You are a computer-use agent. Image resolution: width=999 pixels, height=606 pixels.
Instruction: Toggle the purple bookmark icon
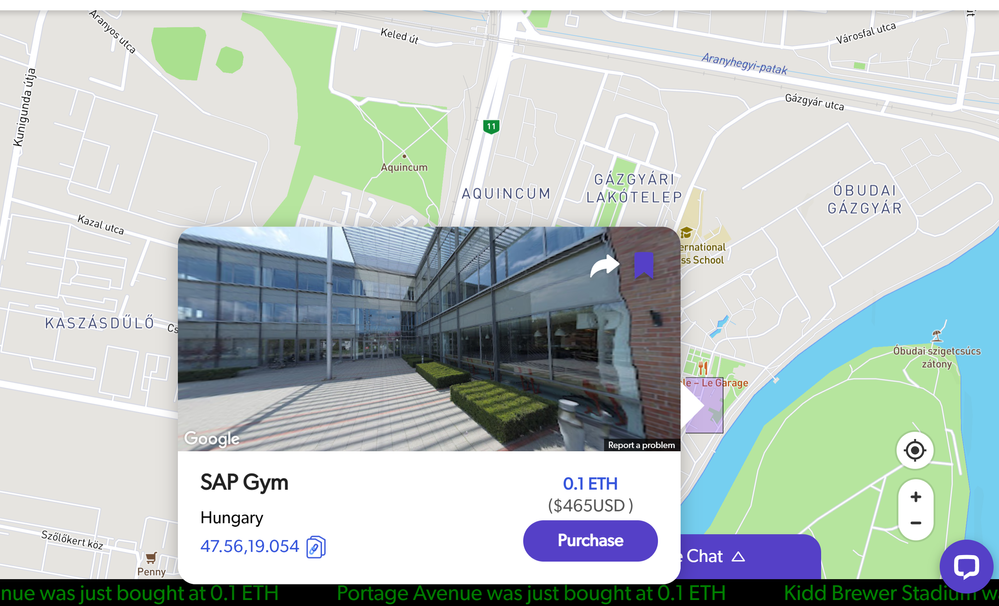pos(644,265)
